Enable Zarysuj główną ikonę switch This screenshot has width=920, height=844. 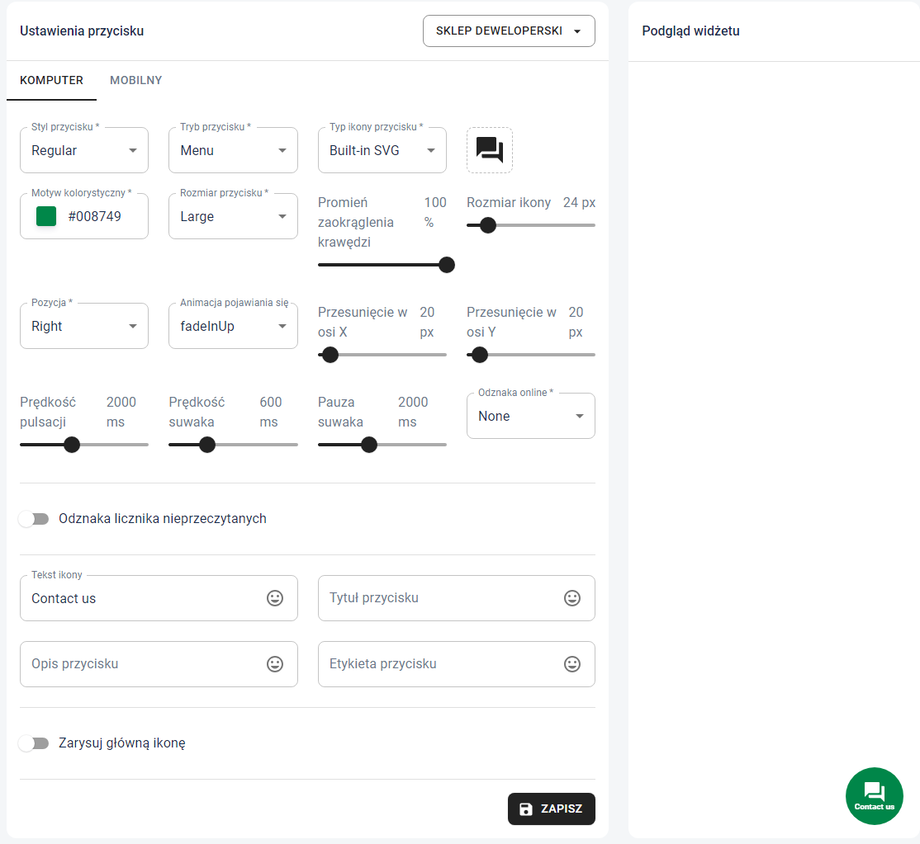(34, 743)
